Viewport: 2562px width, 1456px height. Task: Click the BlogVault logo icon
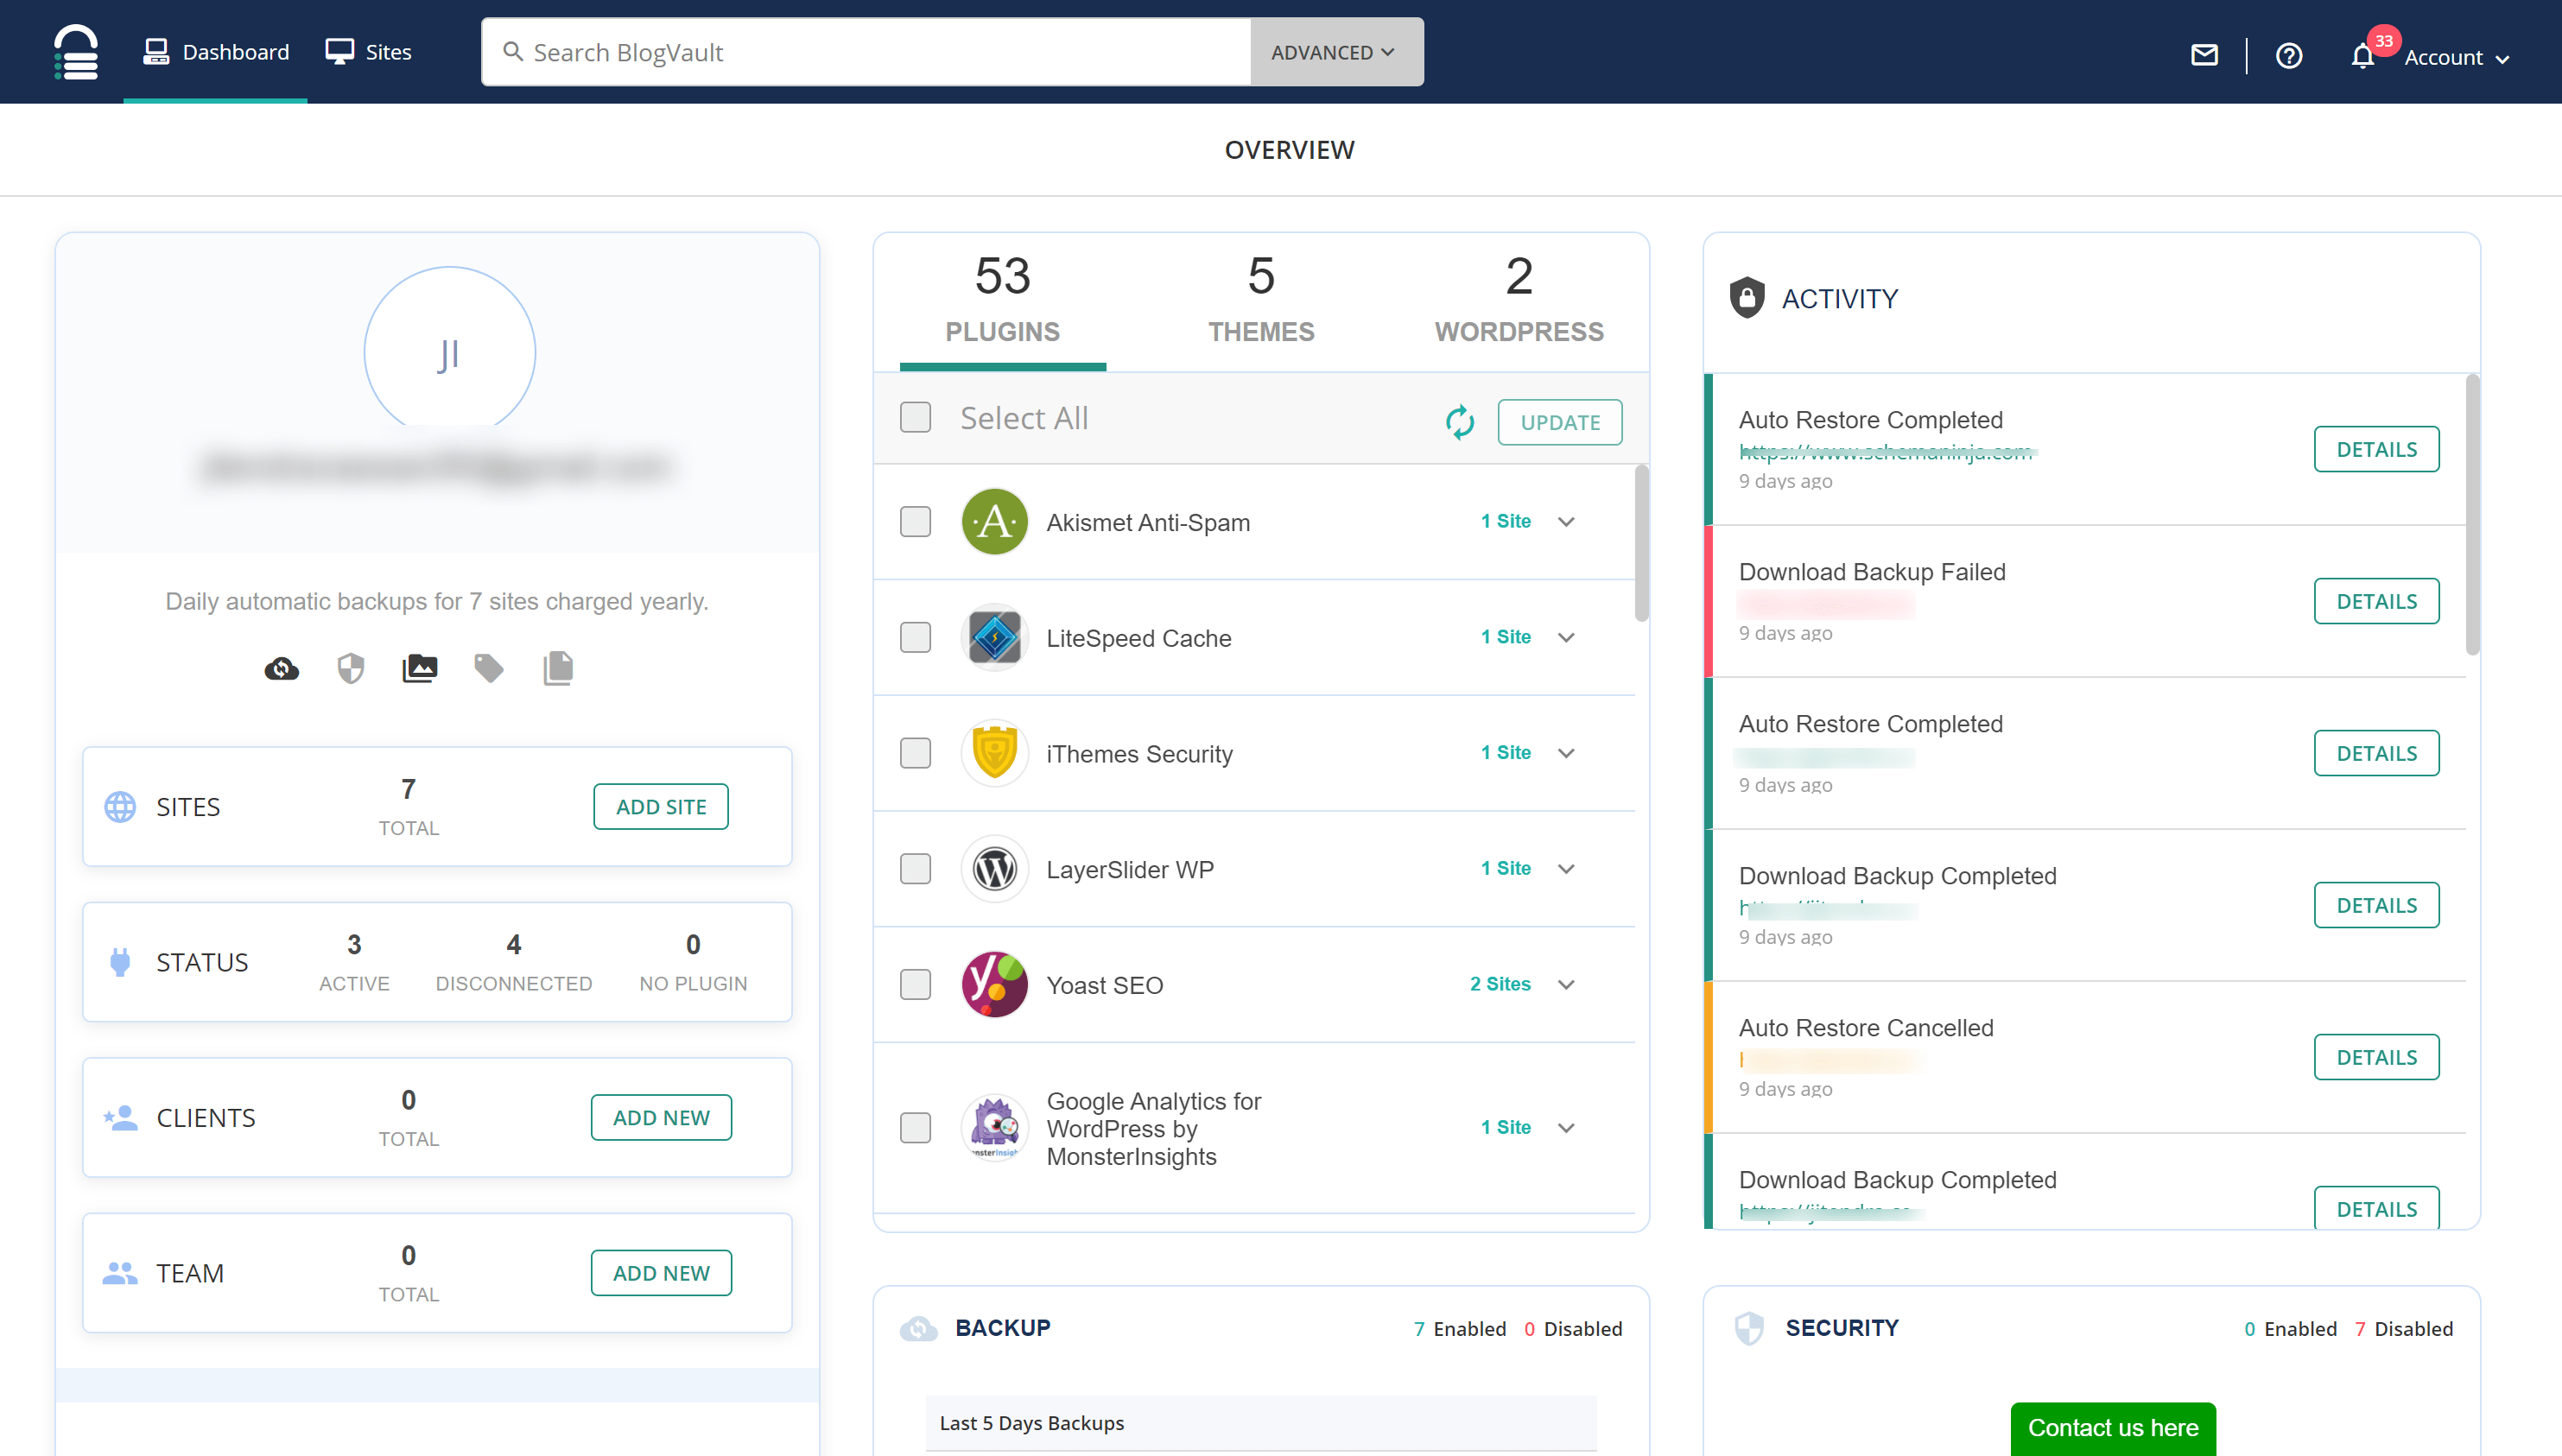(x=76, y=52)
